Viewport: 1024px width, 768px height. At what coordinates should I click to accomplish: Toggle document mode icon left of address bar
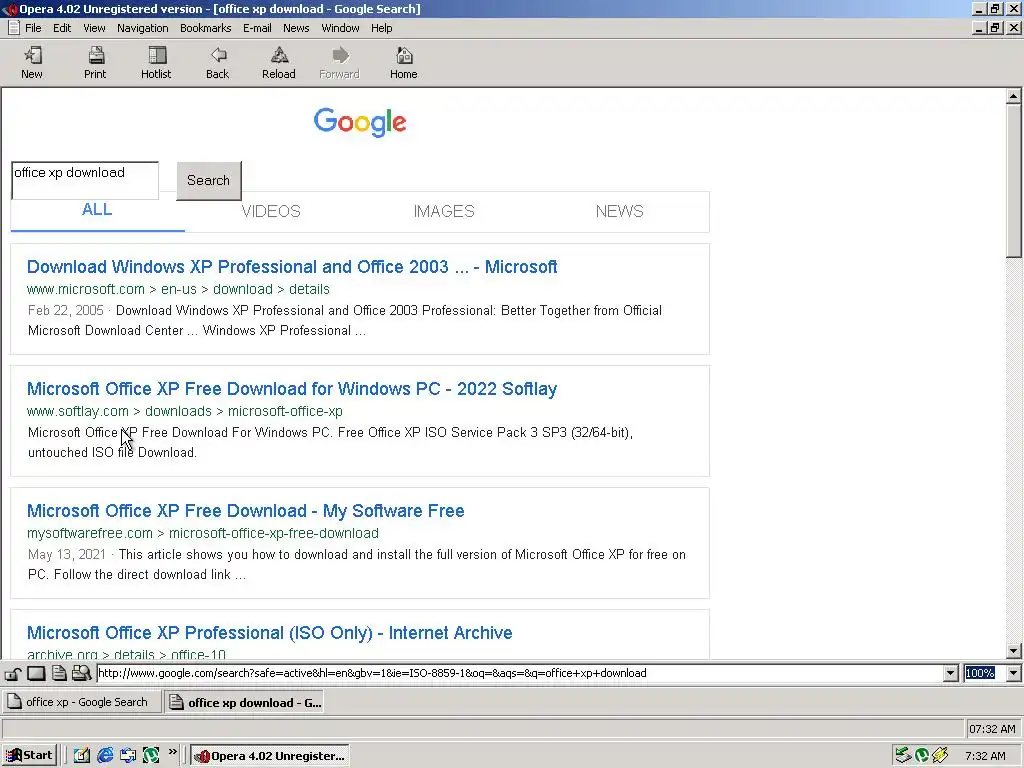point(59,673)
